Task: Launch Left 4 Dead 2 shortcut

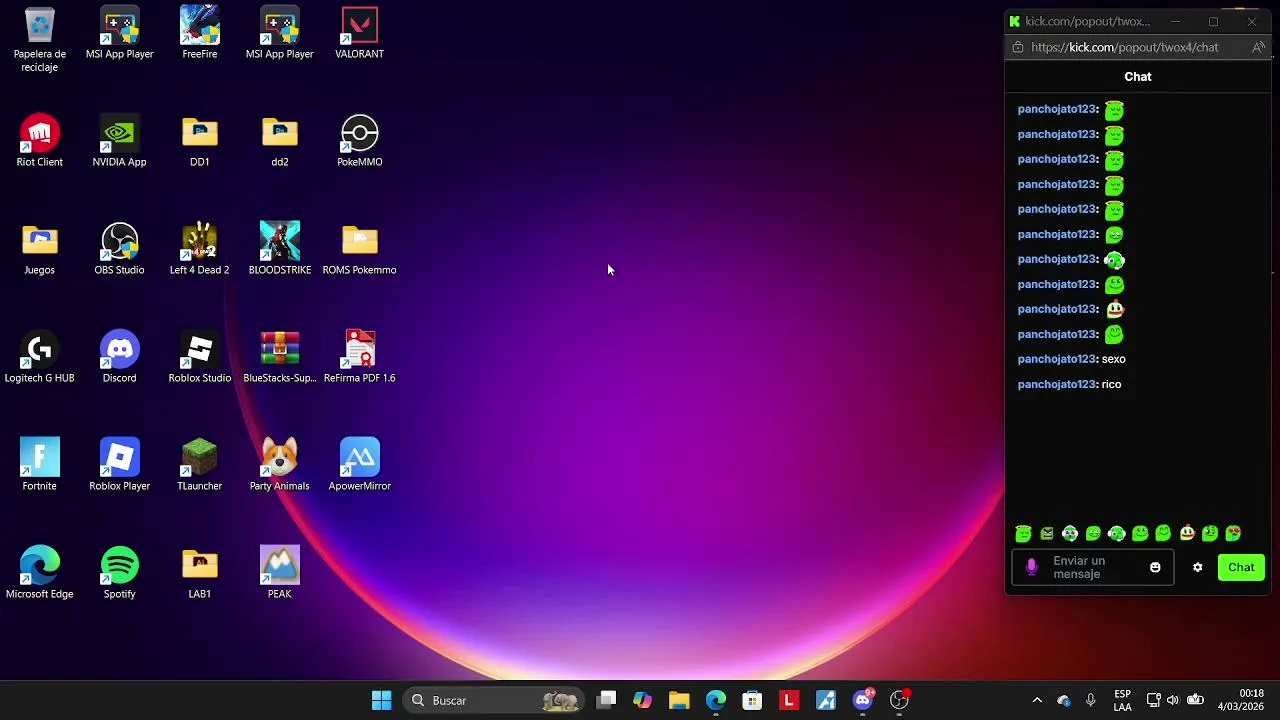Action: pos(199,249)
